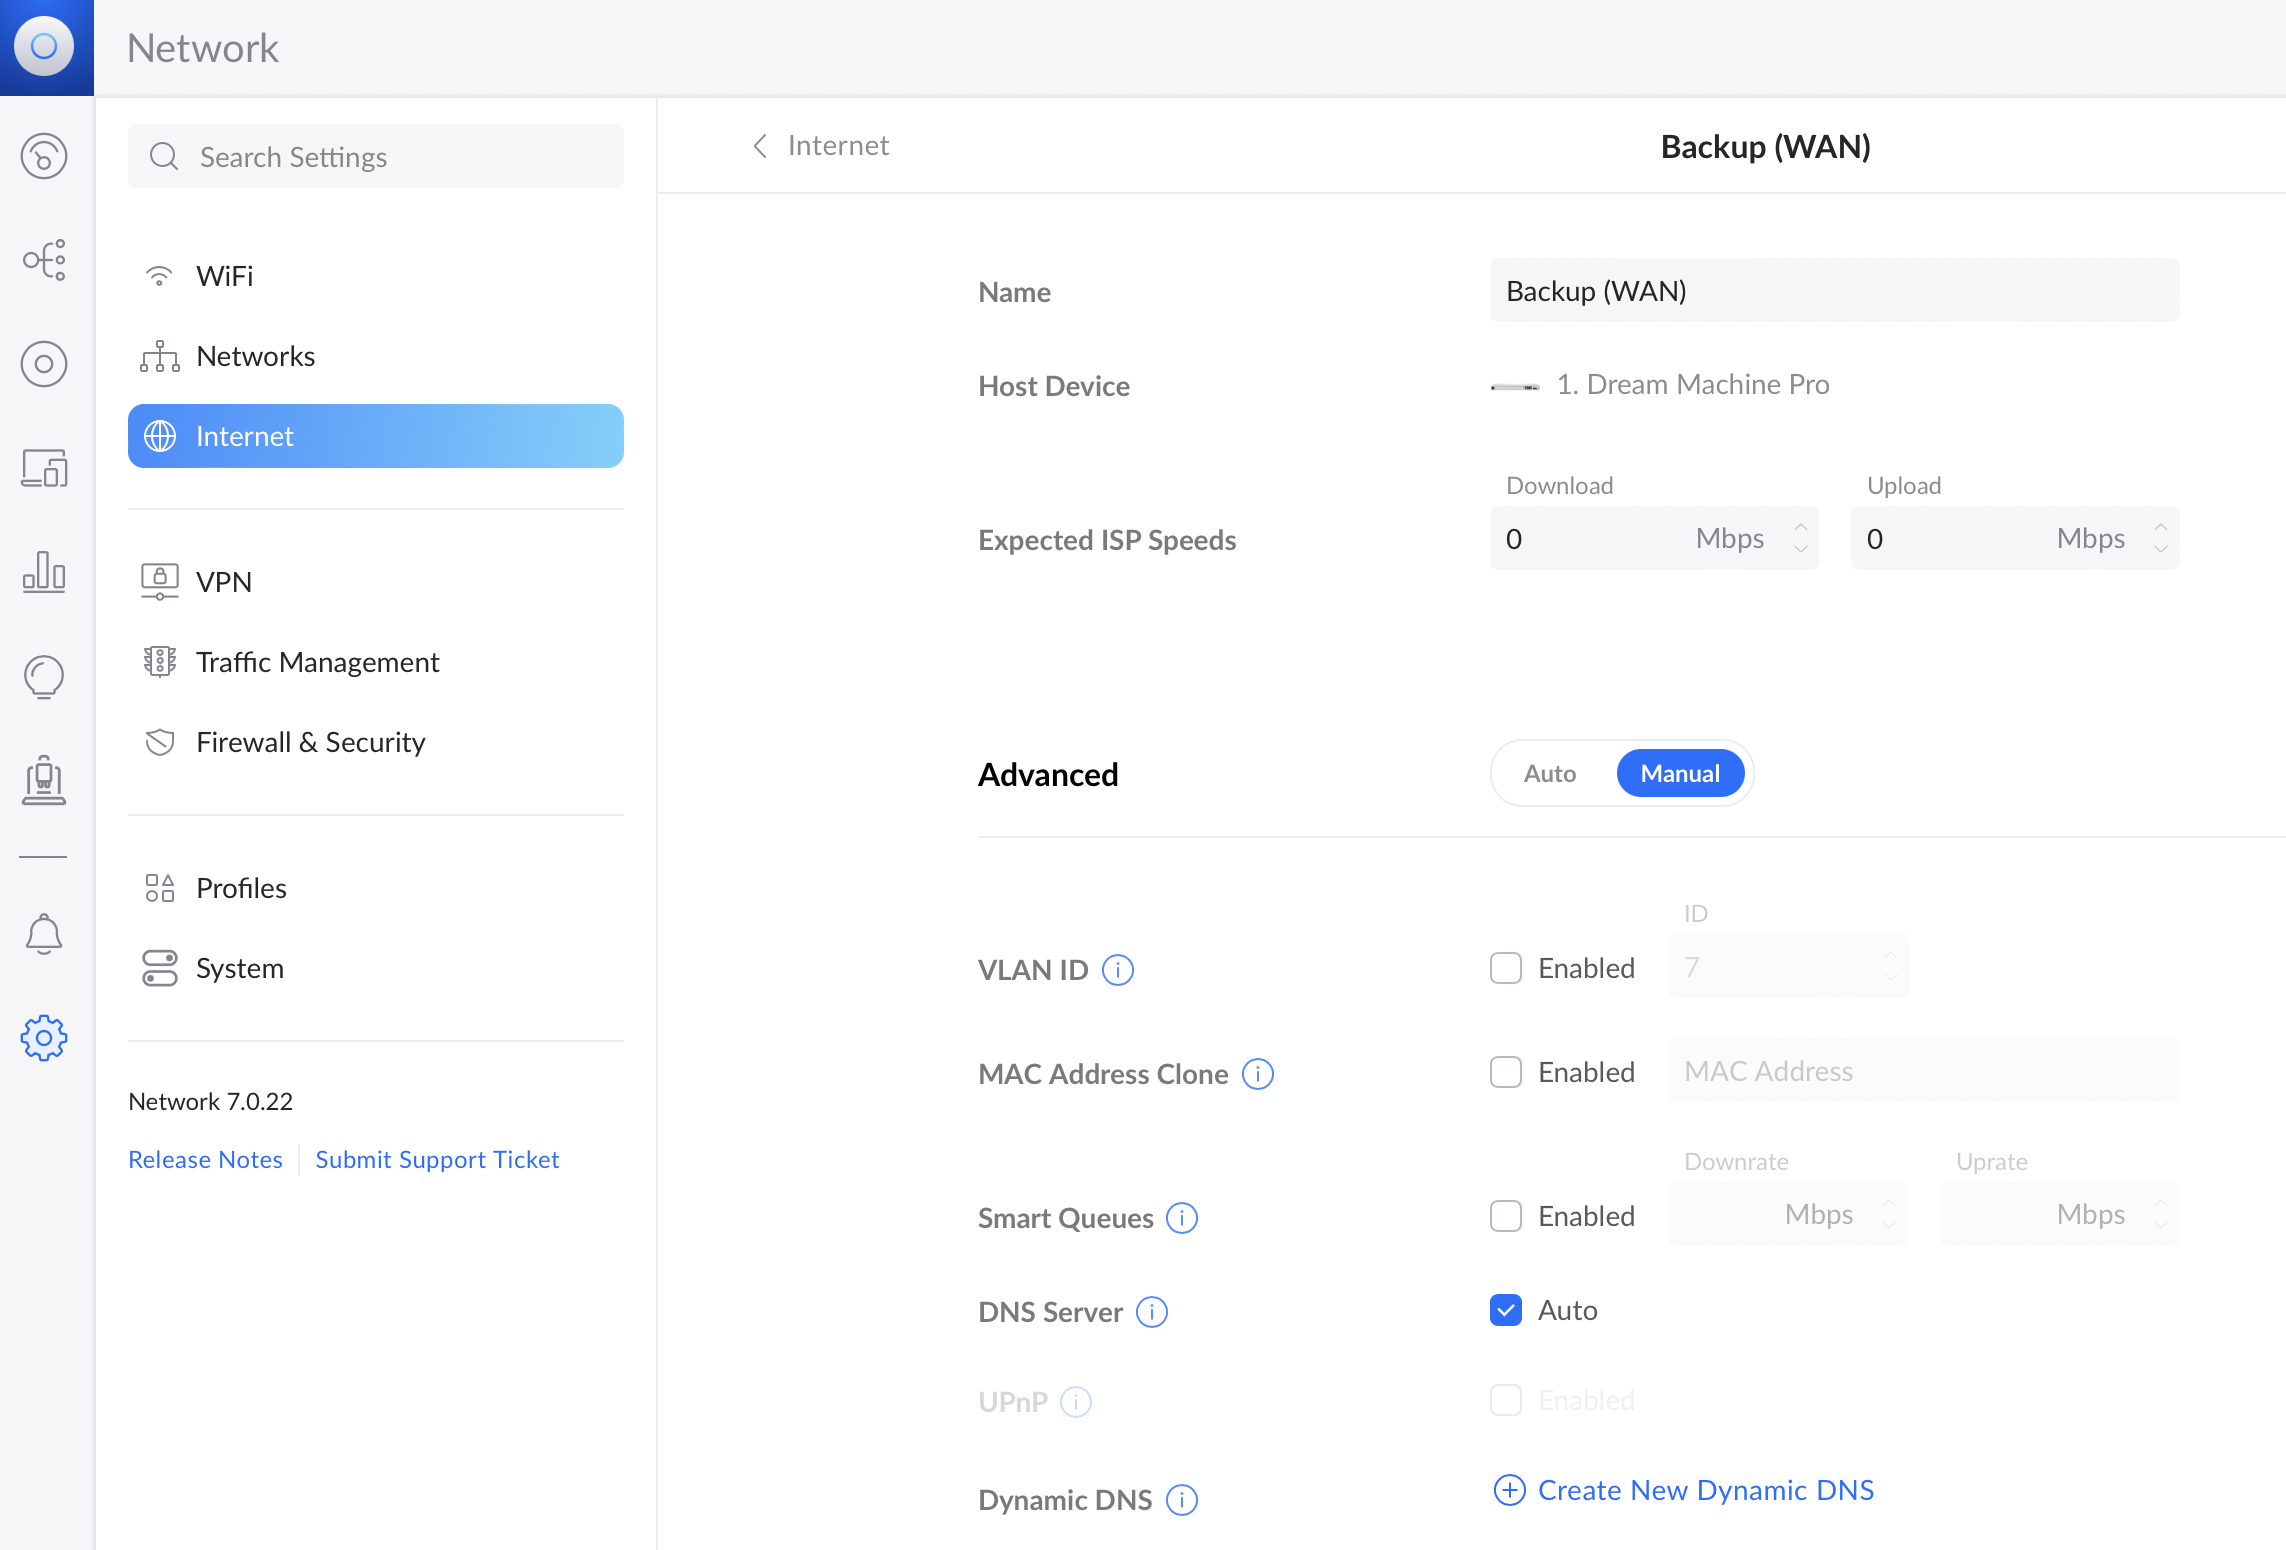
Task: Enable the VLAN ID checkbox
Action: [1505, 968]
